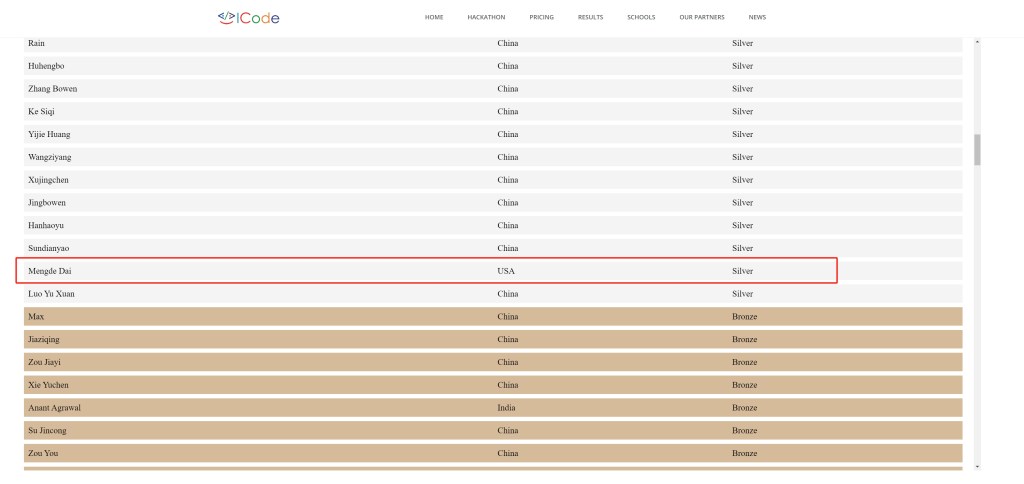1024x484 pixels.
Task: Click the vertical scrollbar thumb
Action: coord(977,150)
